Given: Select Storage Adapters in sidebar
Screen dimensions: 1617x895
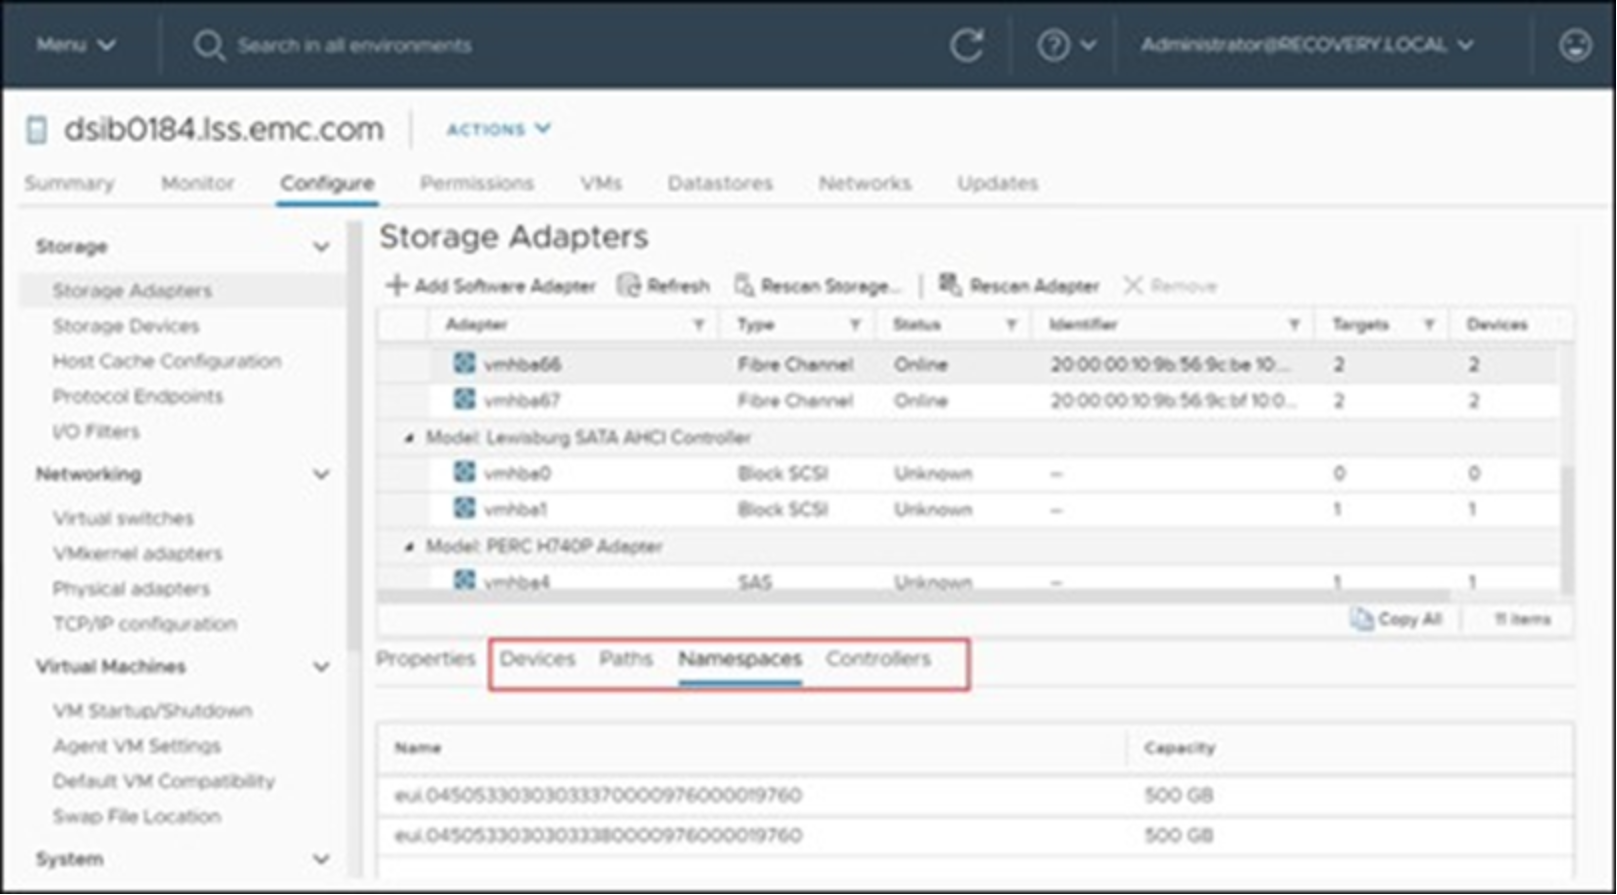Looking at the screenshot, I should [x=132, y=291].
